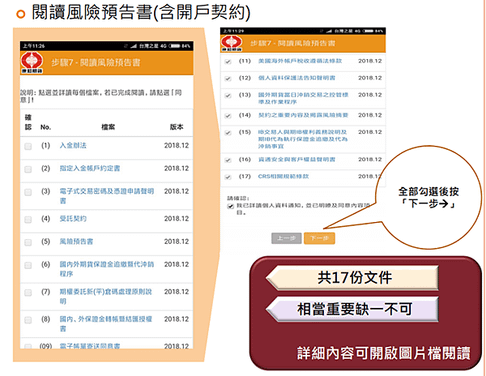Click the 2018.12 version in row (5)
The image size is (486, 376).
(x=177, y=242)
